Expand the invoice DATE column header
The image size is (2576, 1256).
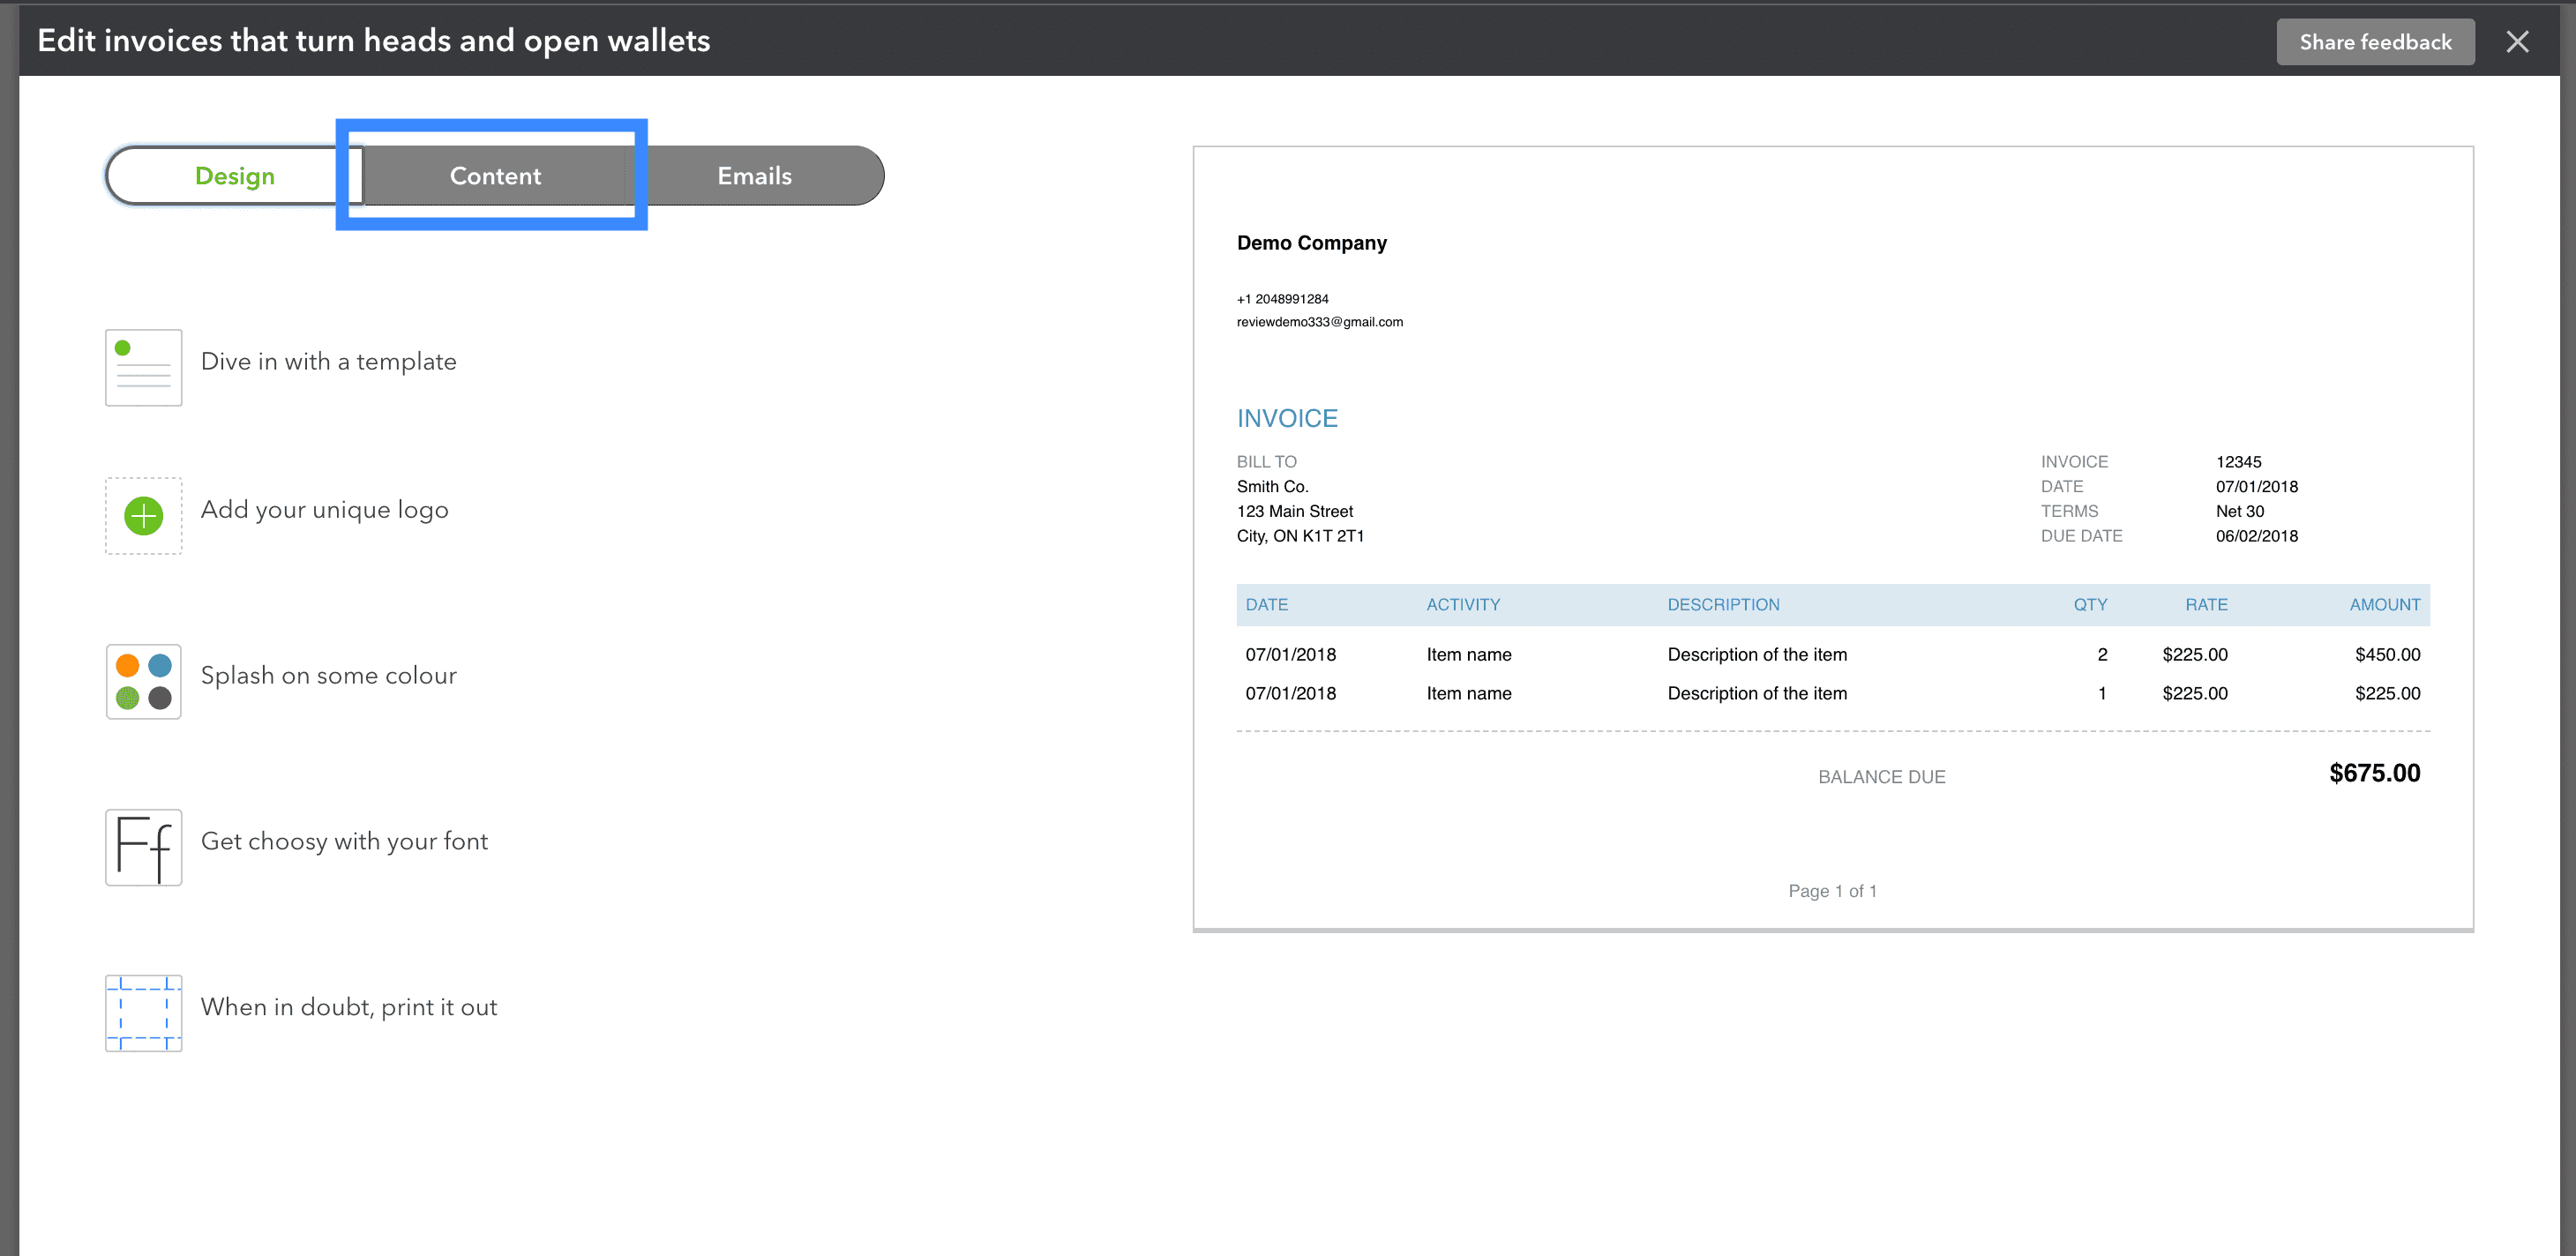point(1265,604)
